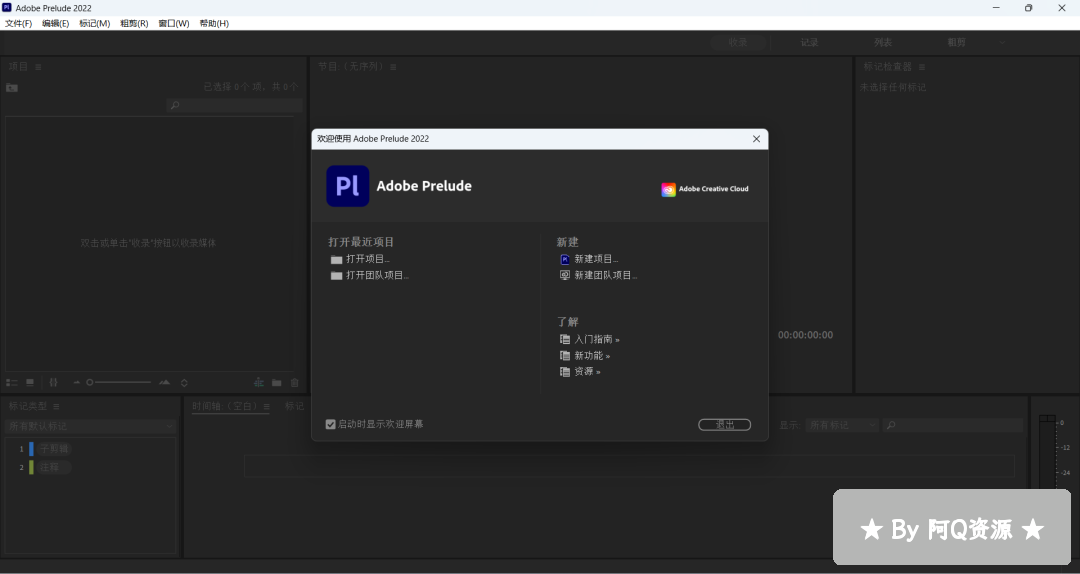
Task: Click the Pl Adobe Prelude logo
Action: pyautogui.click(x=347, y=186)
